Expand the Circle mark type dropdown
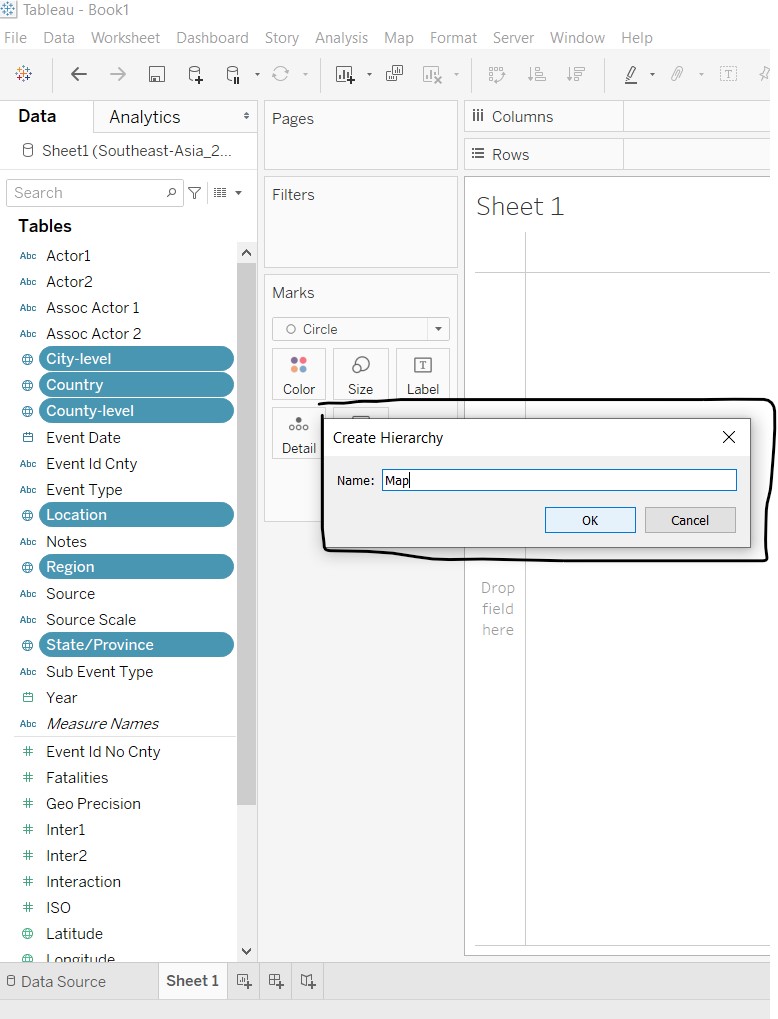This screenshot has height=1019, width=778. (x=437, y=329)
